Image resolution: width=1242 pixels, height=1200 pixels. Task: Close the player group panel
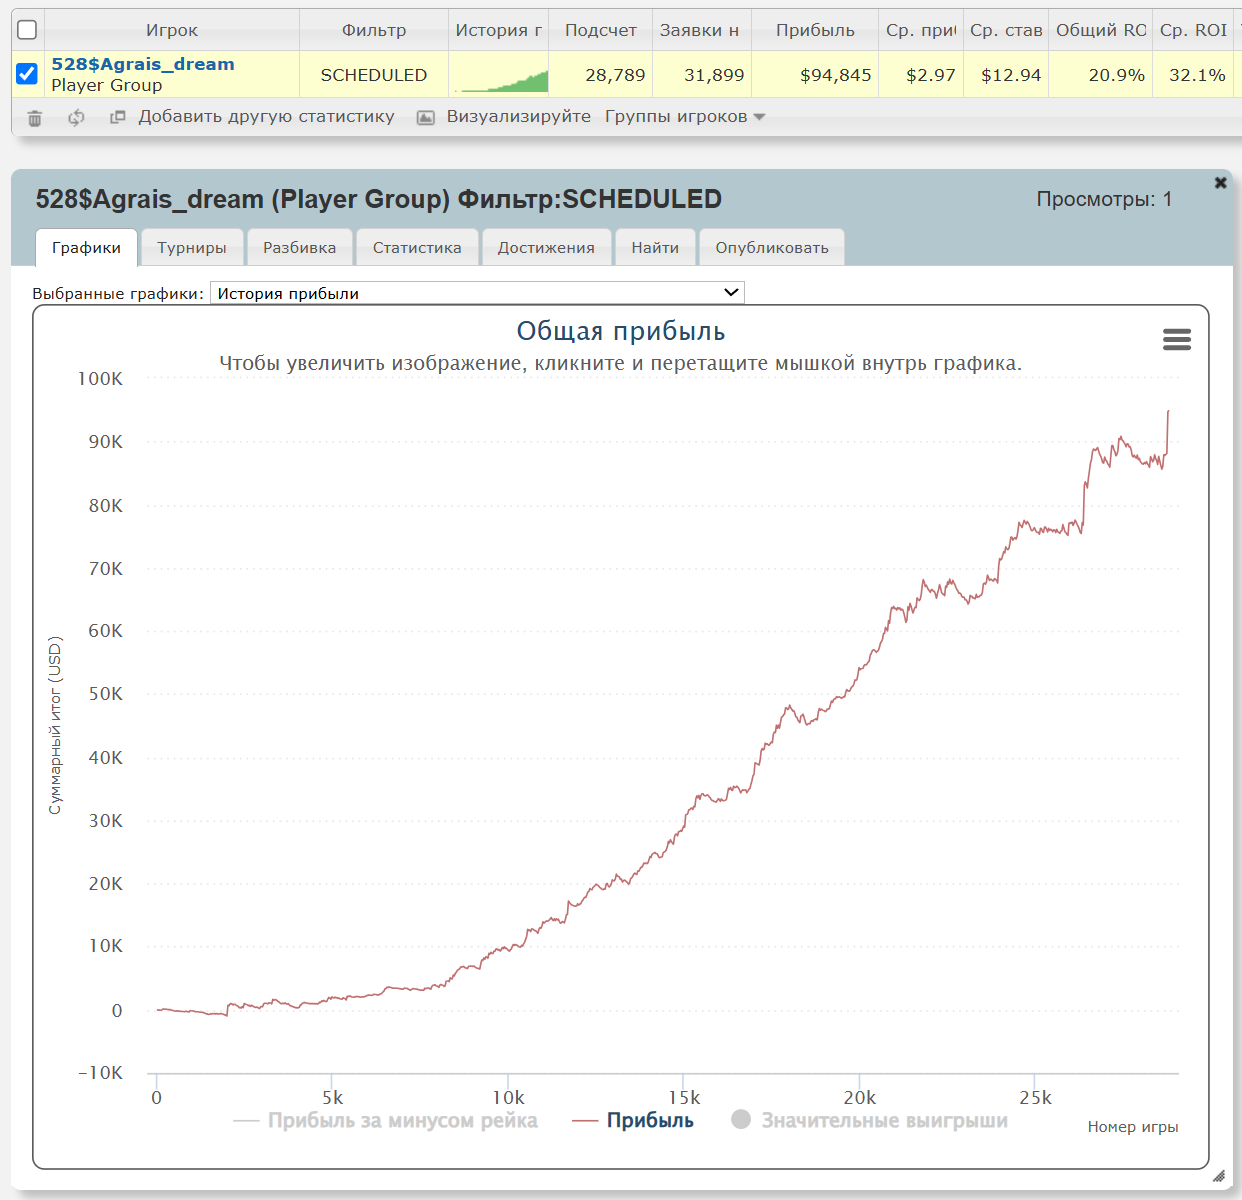click(x=1220, y=183)
